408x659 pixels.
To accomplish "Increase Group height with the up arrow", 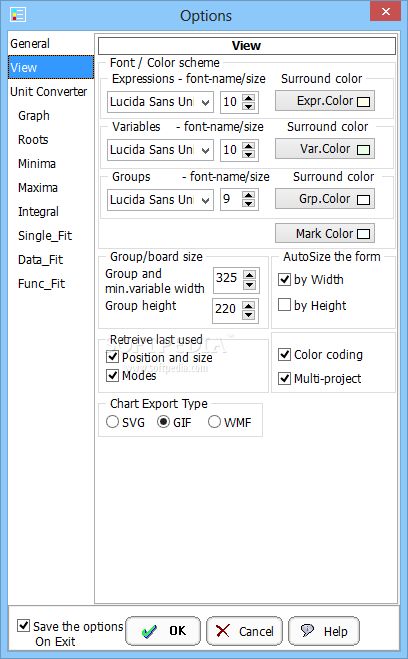I will (x=249, y=306).
